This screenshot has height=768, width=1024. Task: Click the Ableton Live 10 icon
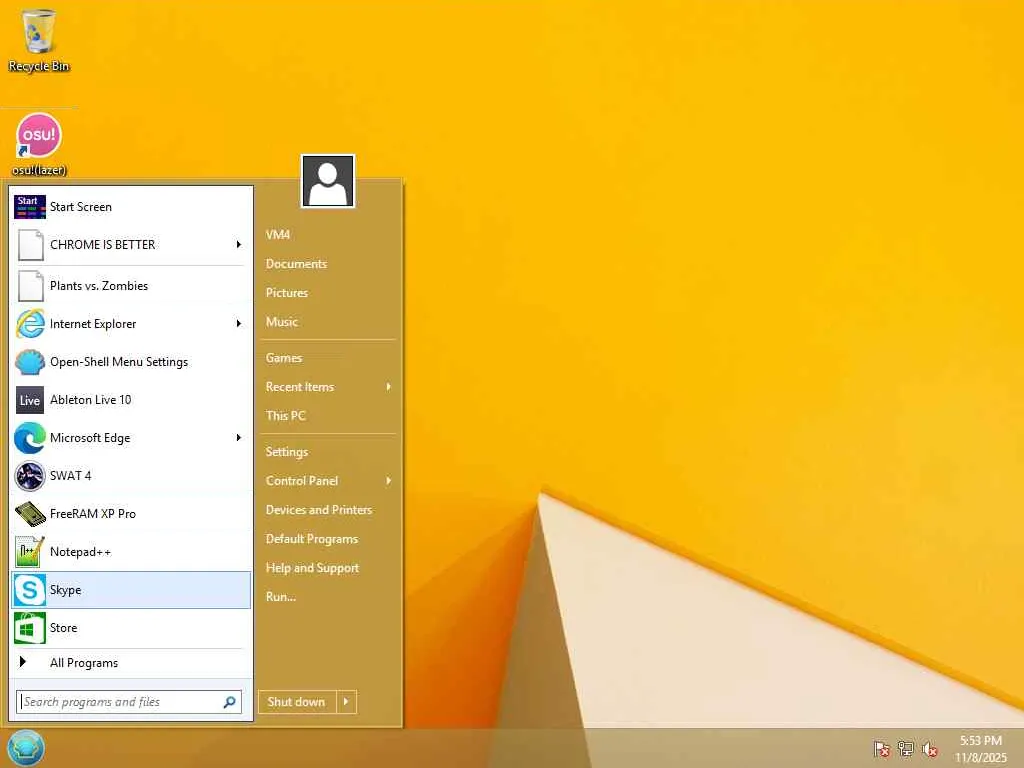pyautogui.click(x=30, y=400)
